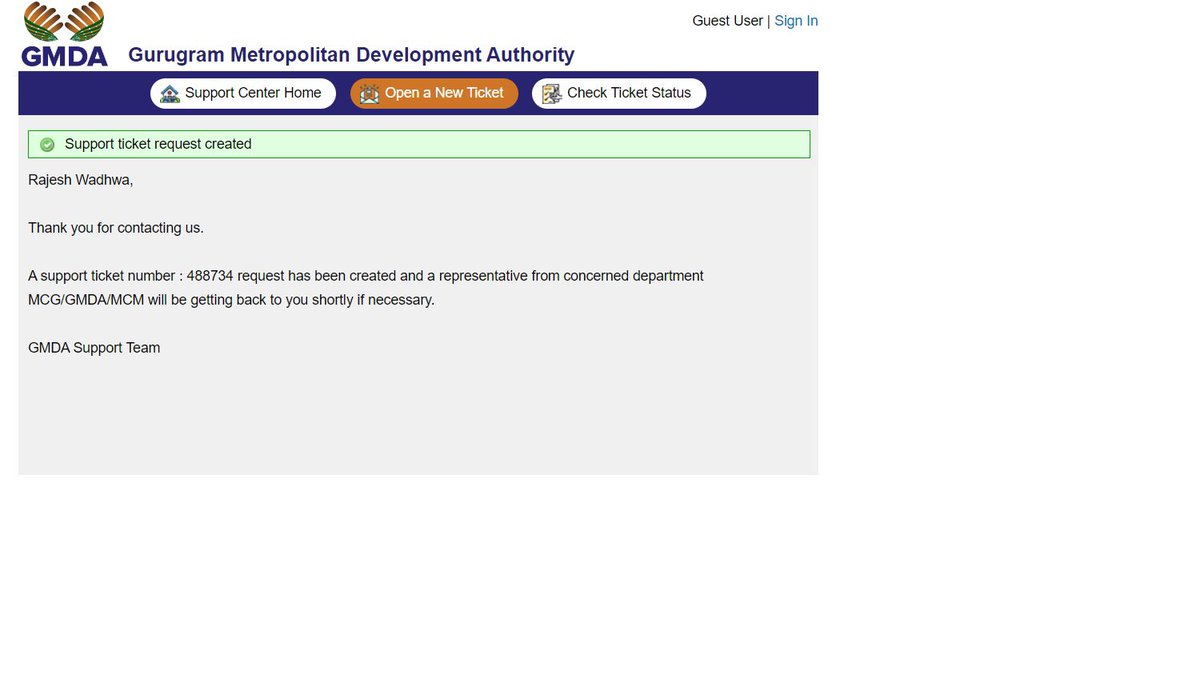Click the Guest User label

pyautogui.click(x=727, y=21)
